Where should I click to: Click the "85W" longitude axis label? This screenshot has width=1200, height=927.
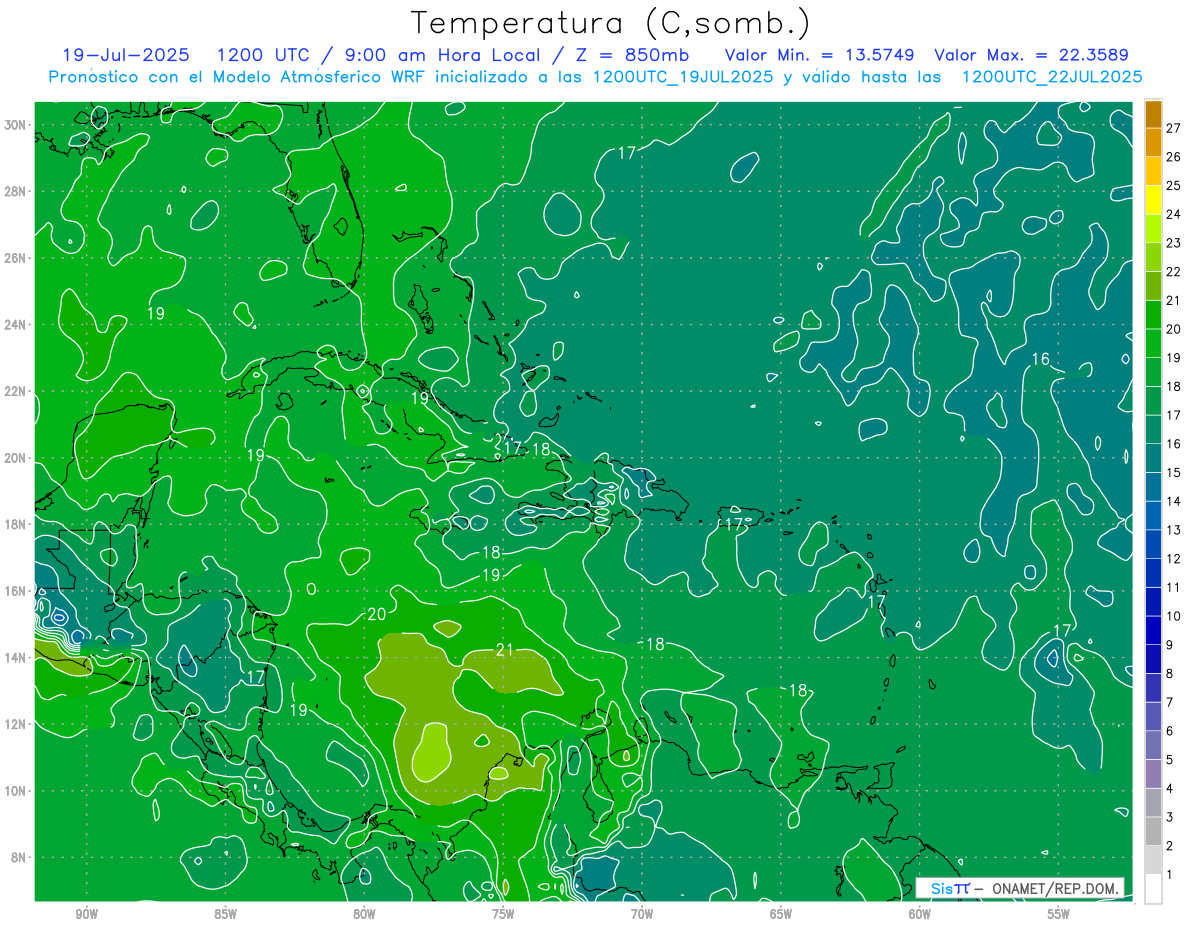[225, 913]
